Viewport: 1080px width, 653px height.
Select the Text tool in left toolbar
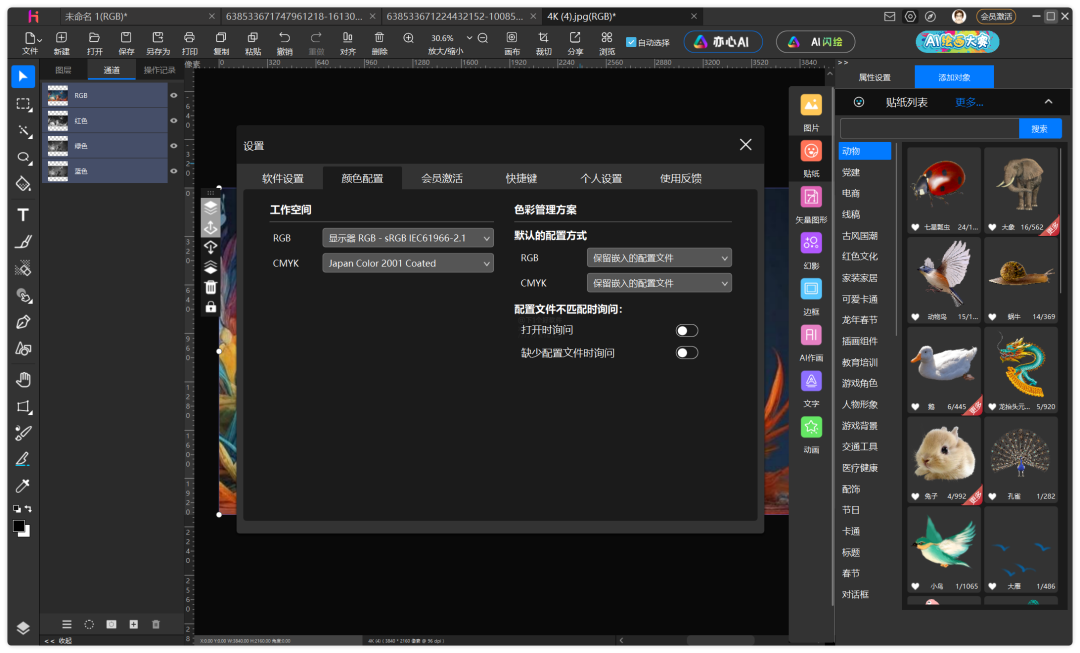coord(23,215)
